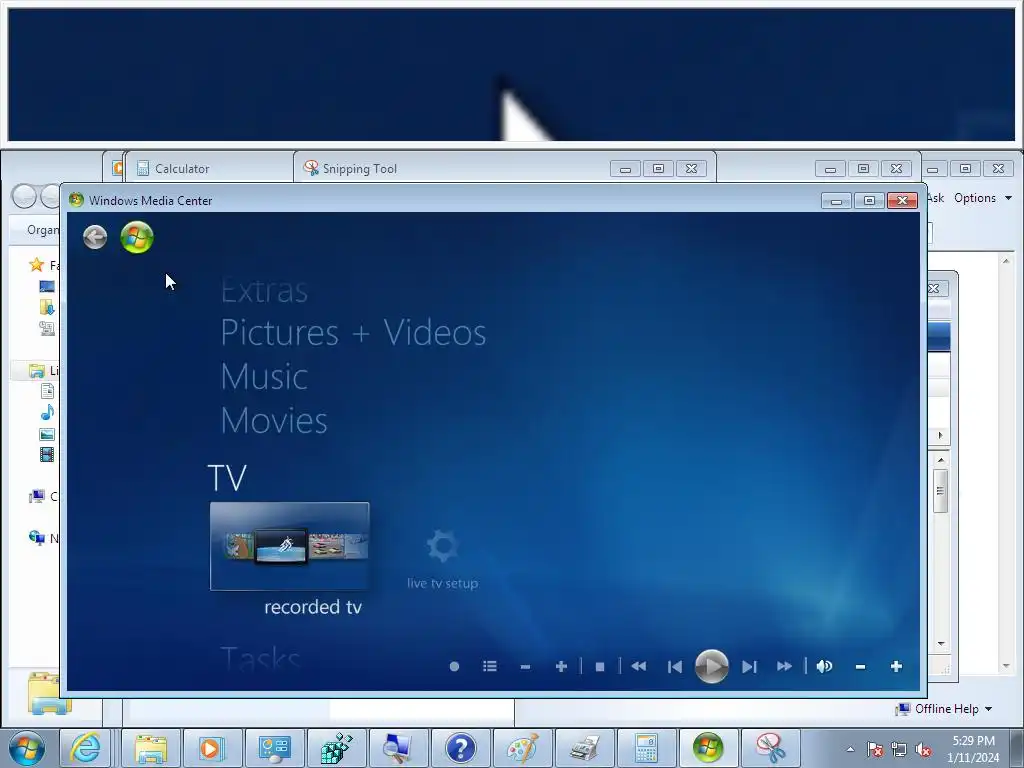Image resolution: width=1024 pixels, height=768 pixels.
Task: Lower volume with the minus button
Action: (860, 667)
